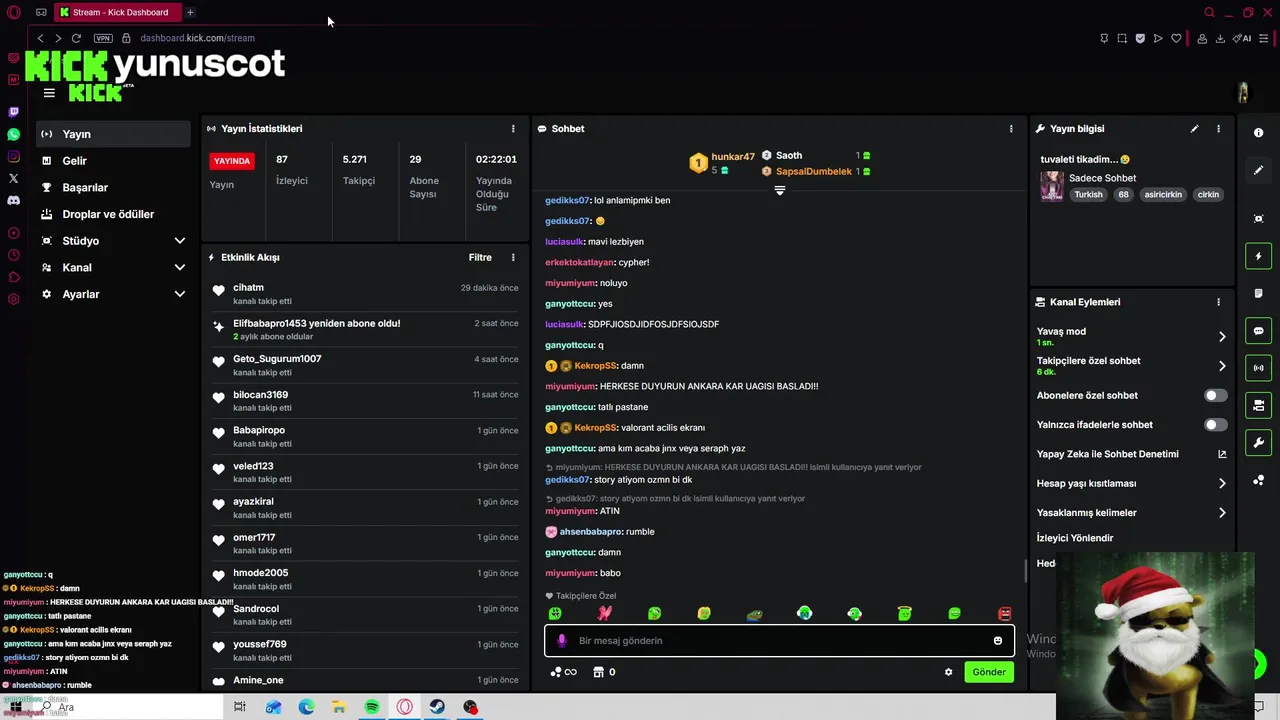Open WhatsApp in the browser sidebar
The height and width of the screenshot is (720, 1280).
pos(13,134)
